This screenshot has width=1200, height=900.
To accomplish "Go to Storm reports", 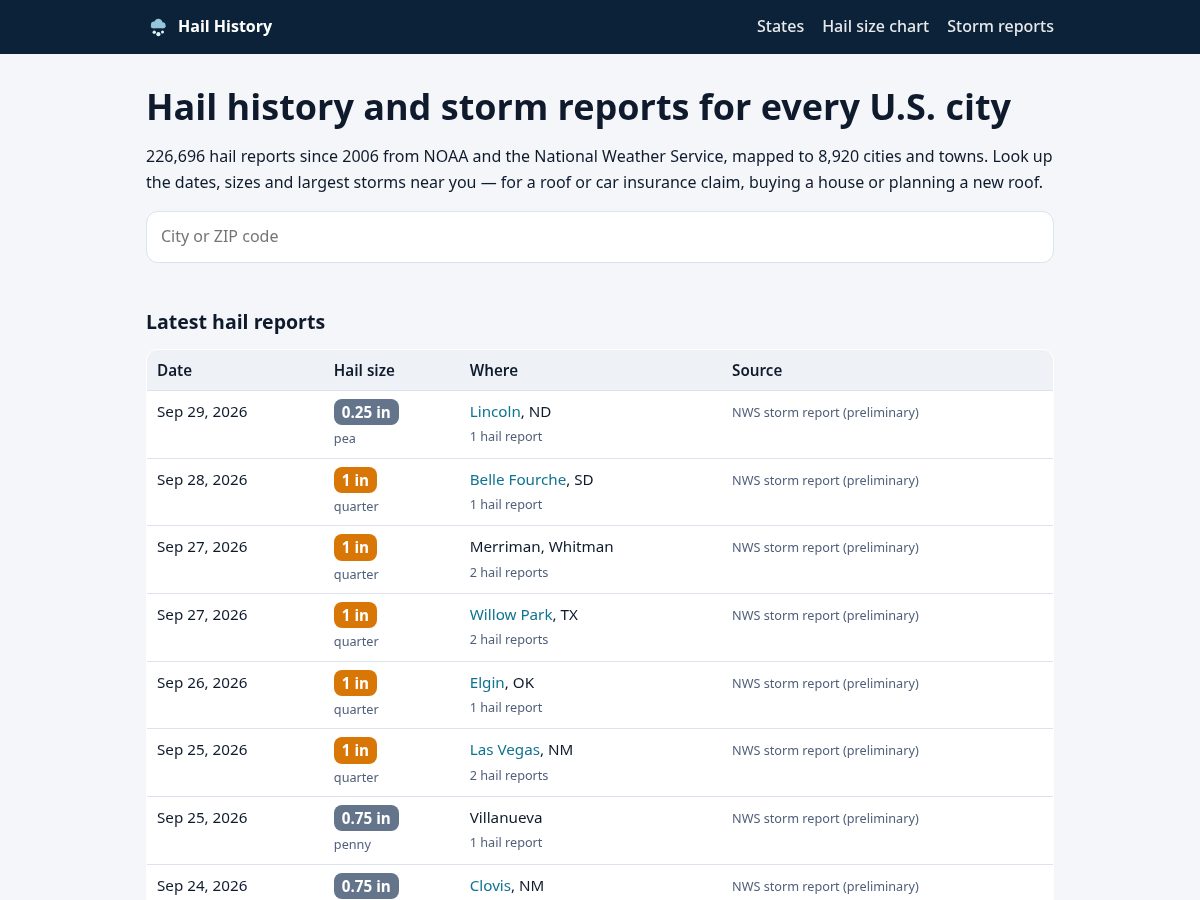I will click(x=1000, y=27).
